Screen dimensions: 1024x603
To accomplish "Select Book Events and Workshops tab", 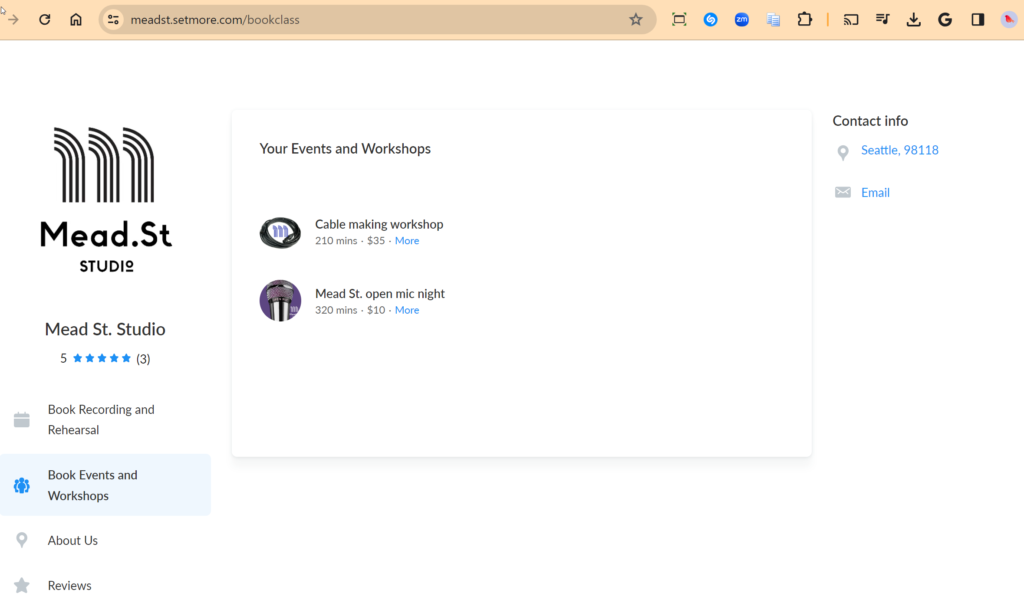I will 93,485.
